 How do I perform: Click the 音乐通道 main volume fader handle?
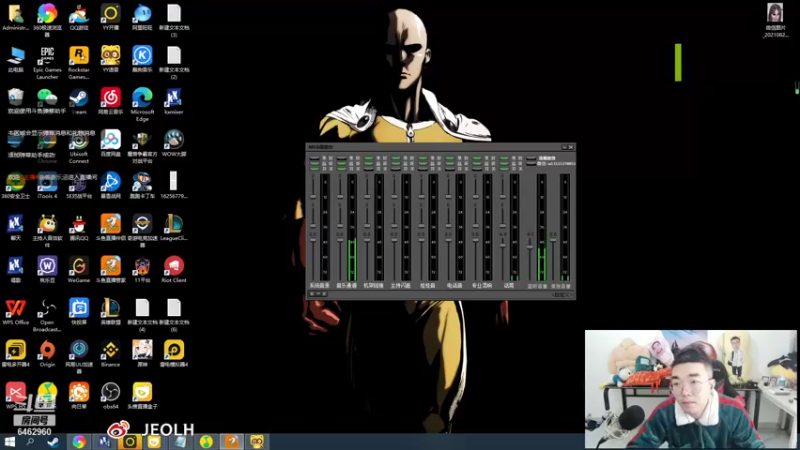pyautogui.click(x=340, y=240)
